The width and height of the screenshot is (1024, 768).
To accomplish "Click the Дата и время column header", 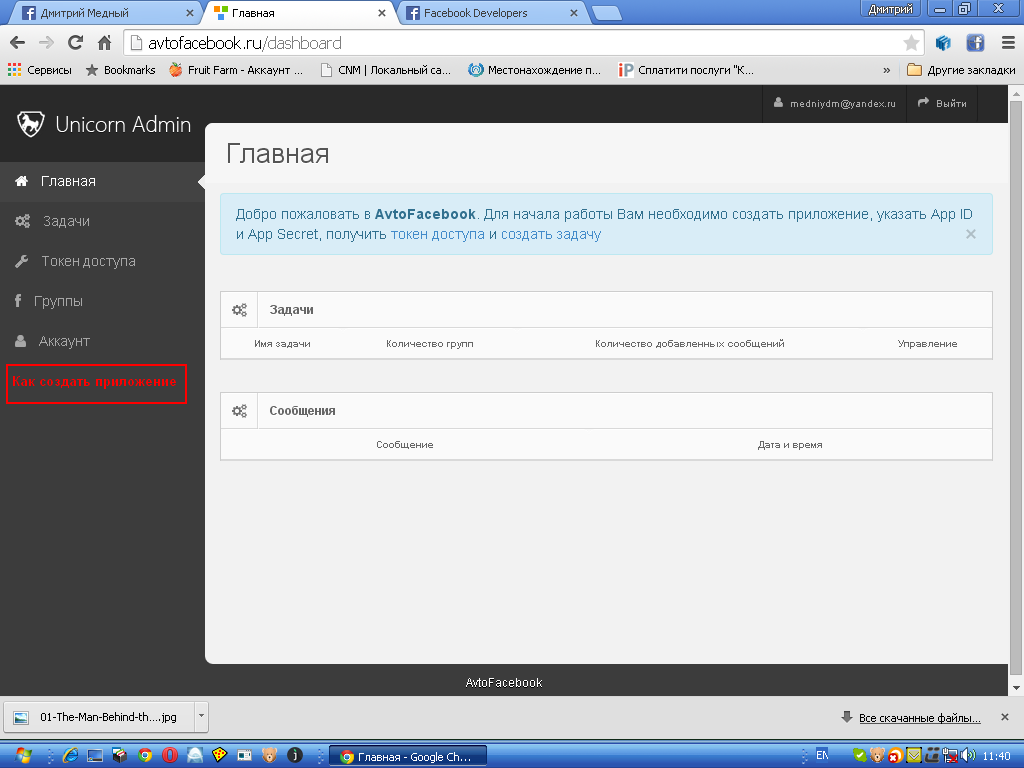I will (x=790, y=445).
